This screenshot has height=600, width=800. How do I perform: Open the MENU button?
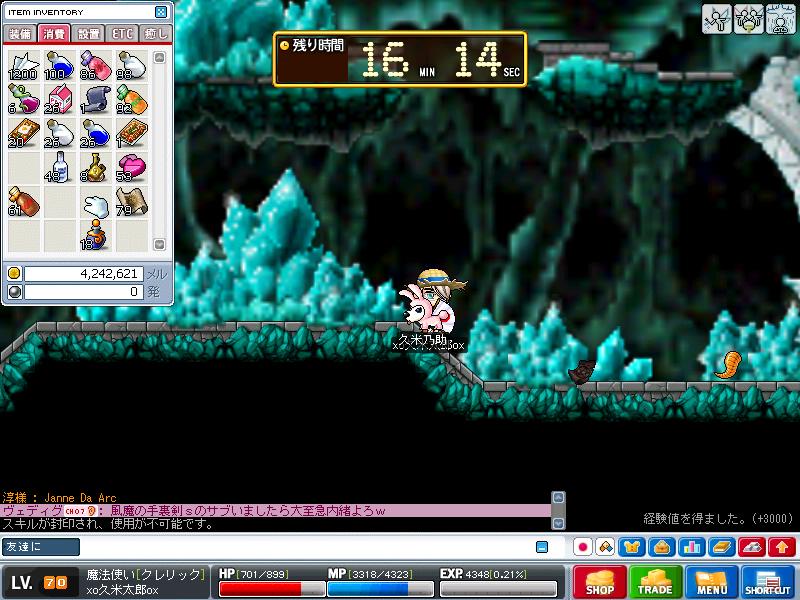(712, 582)
